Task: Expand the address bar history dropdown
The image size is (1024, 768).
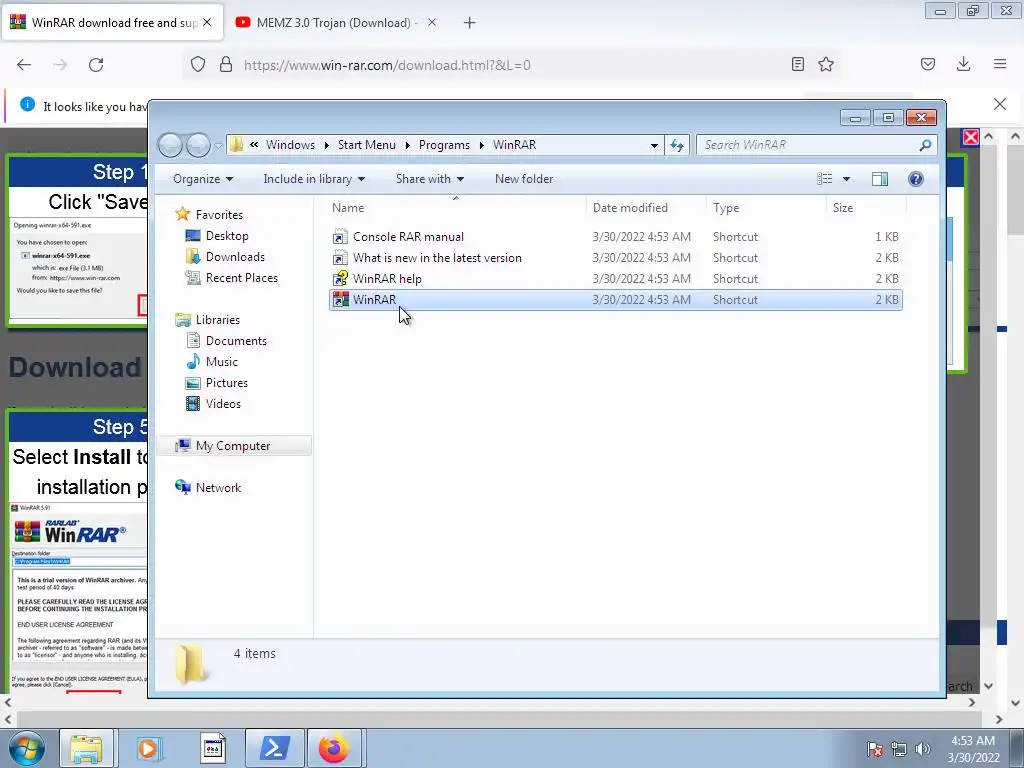Action: click(654, 146)
